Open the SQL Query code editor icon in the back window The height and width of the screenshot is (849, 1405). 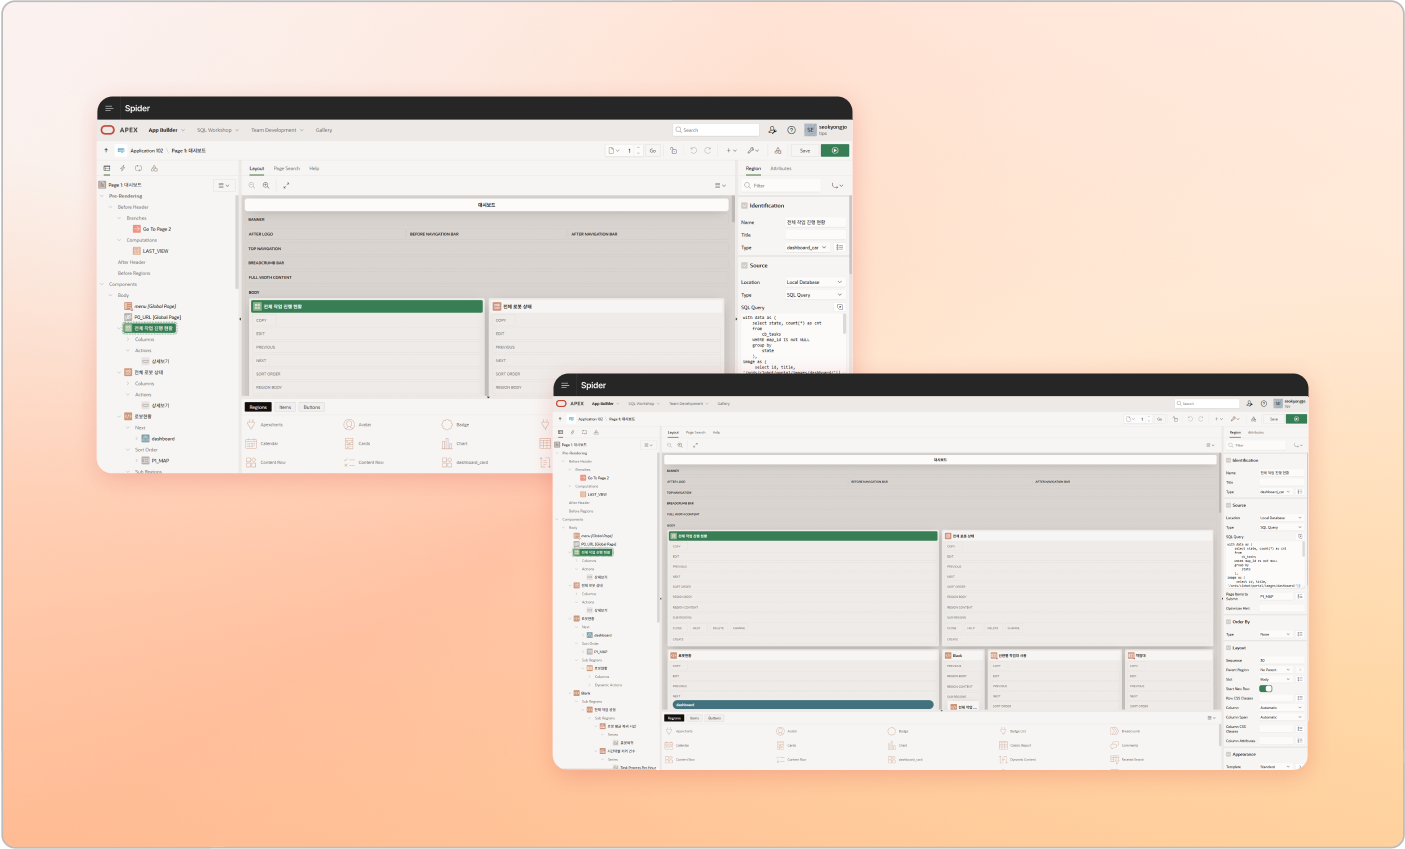point(840,307)
